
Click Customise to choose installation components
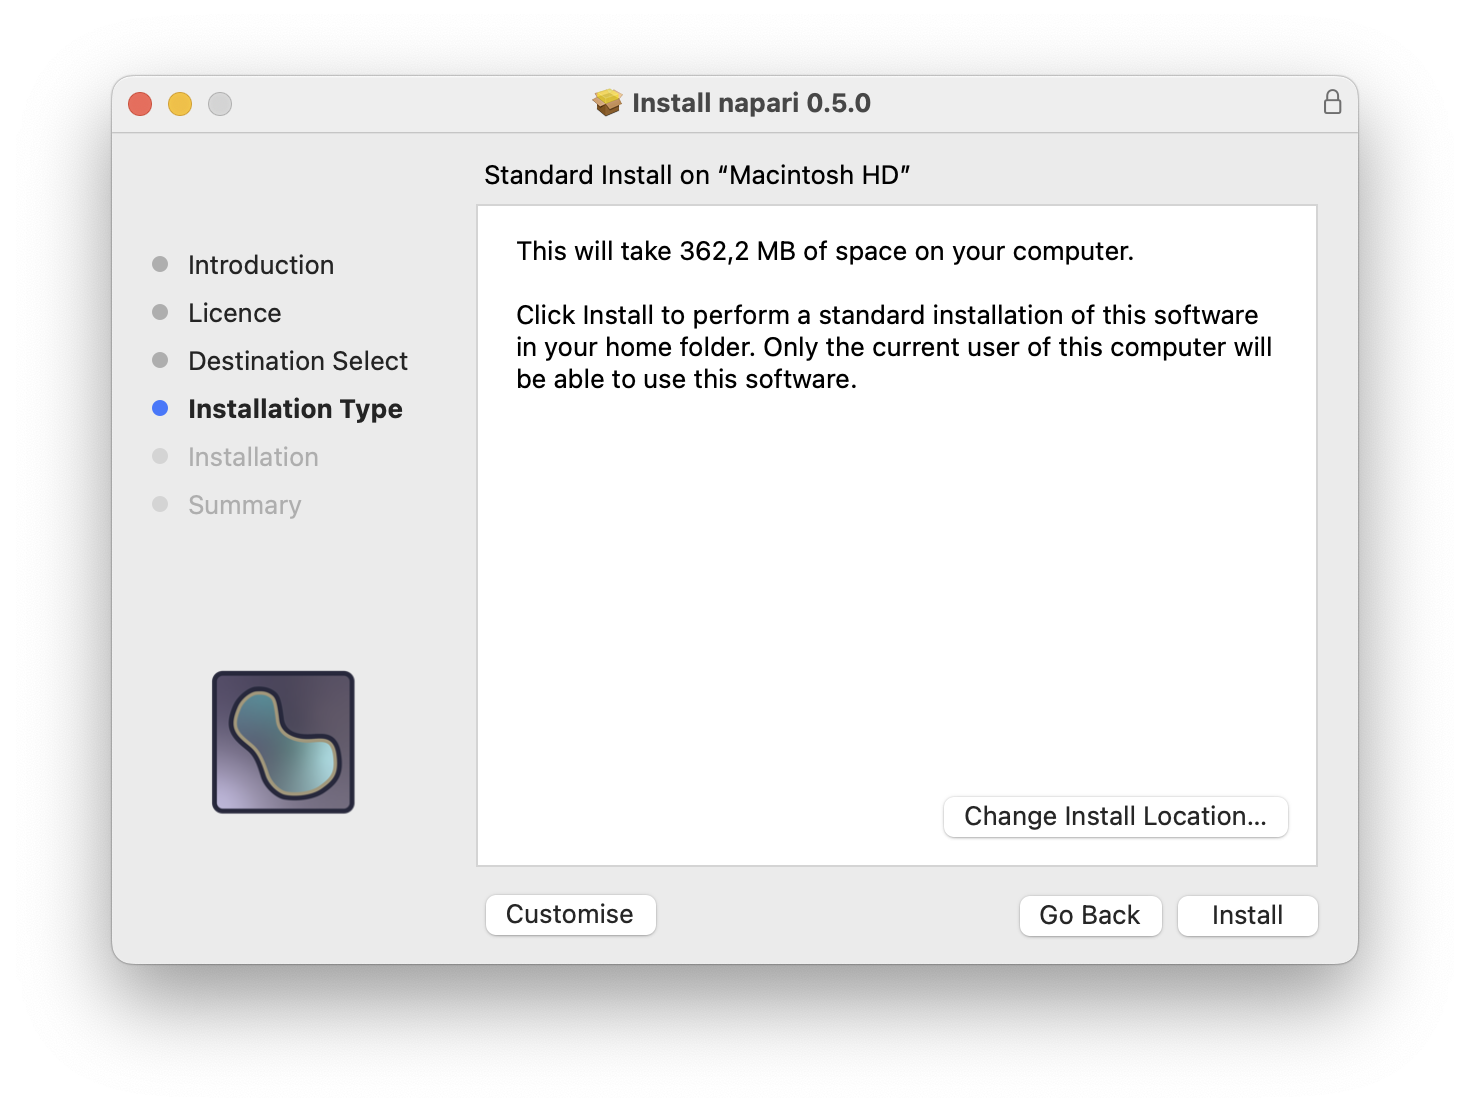pos(570,914)
